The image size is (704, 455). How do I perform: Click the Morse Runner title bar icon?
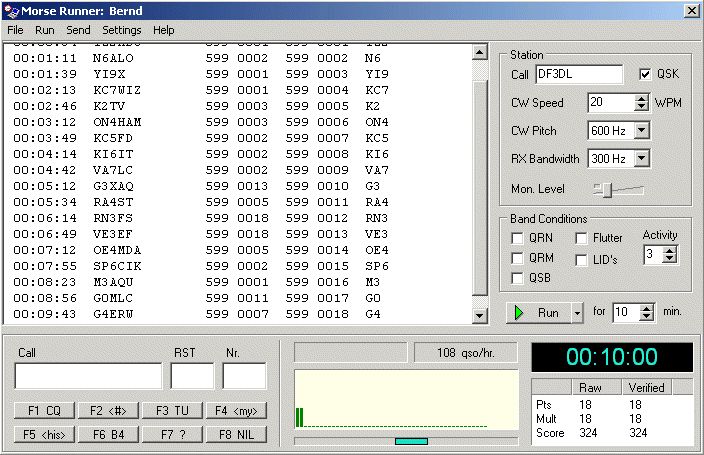coord(10,10)
